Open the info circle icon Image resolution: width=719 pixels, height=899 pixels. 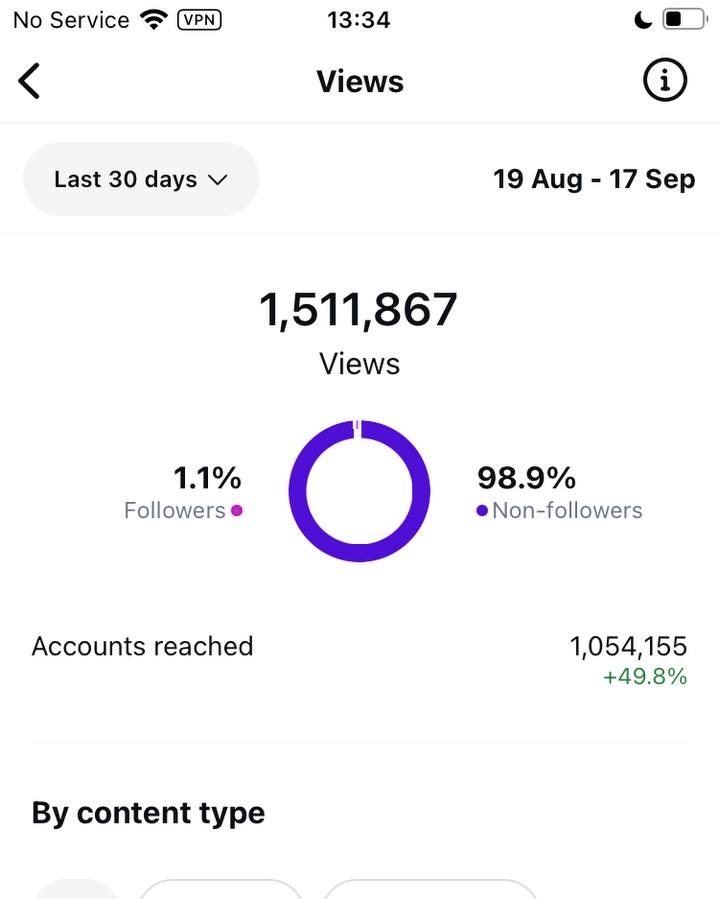point(665,81)
